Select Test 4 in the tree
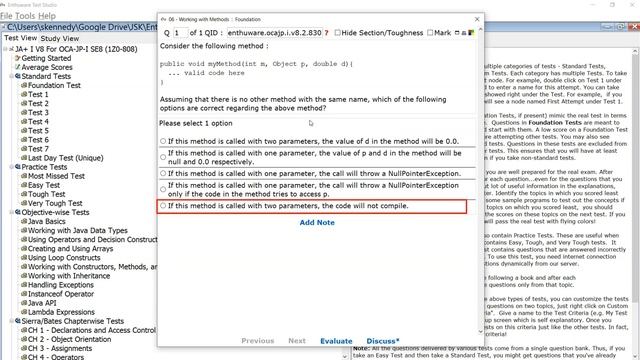The height and width of the screenshot is (360, 640). [x=38, y=122]
